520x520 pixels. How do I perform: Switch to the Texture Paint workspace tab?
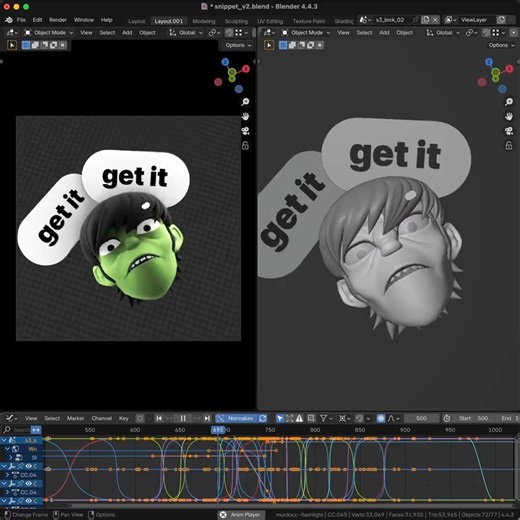click(309, 21)
